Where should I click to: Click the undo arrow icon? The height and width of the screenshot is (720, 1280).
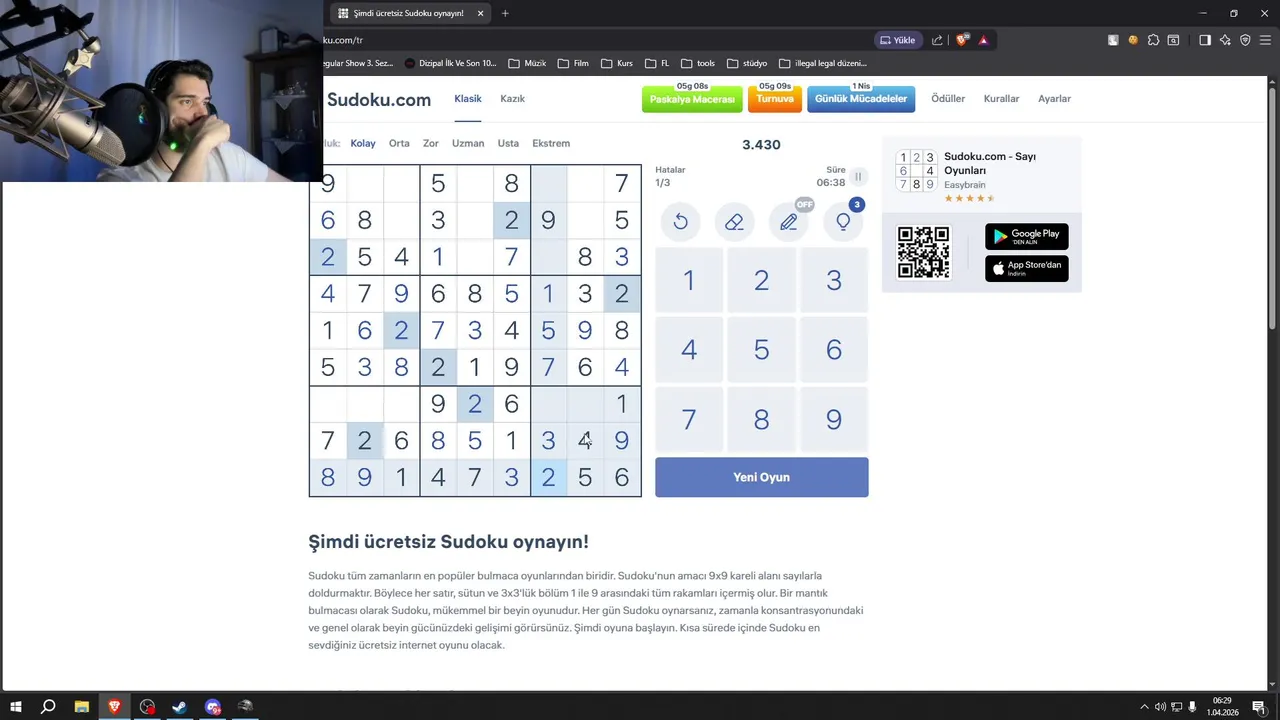[681, 222]
